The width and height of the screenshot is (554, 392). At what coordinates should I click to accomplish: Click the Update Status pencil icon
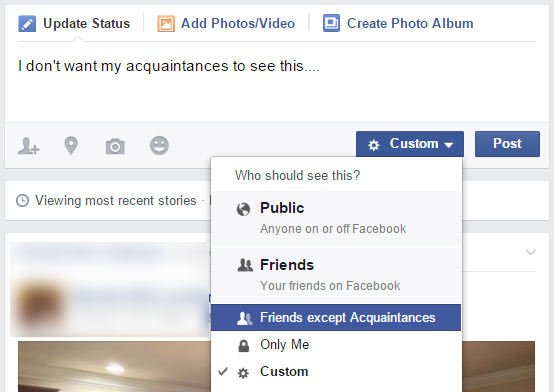27,24
